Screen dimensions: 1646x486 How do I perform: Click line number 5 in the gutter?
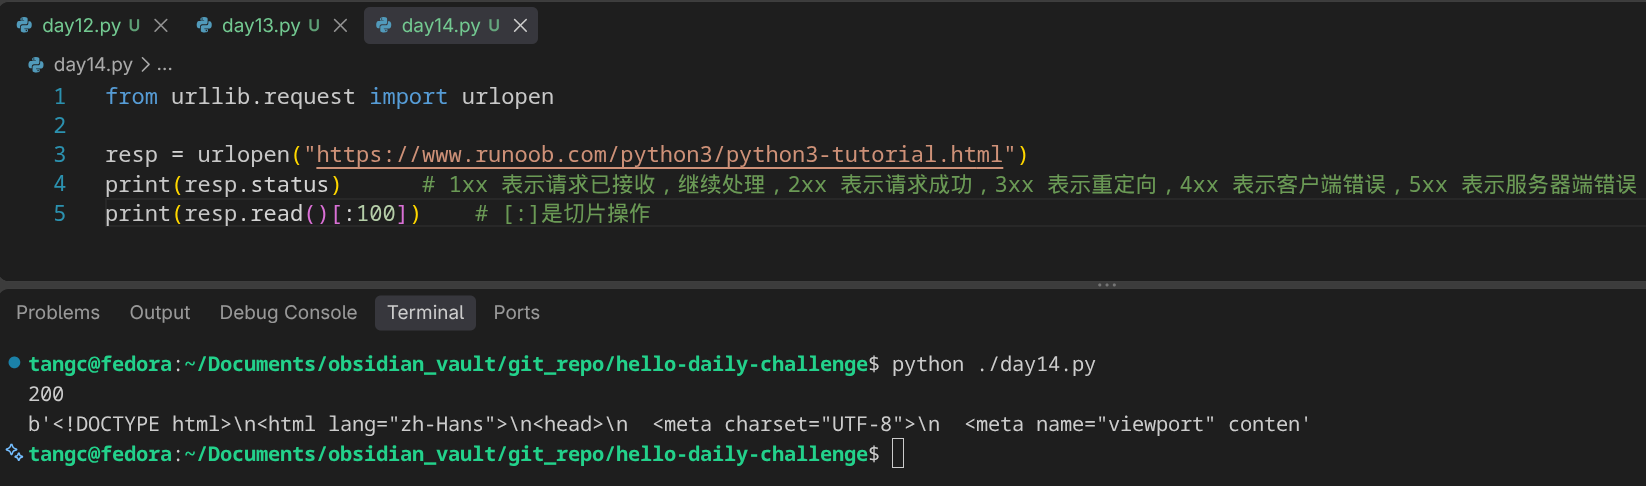(x=60, y=213)
